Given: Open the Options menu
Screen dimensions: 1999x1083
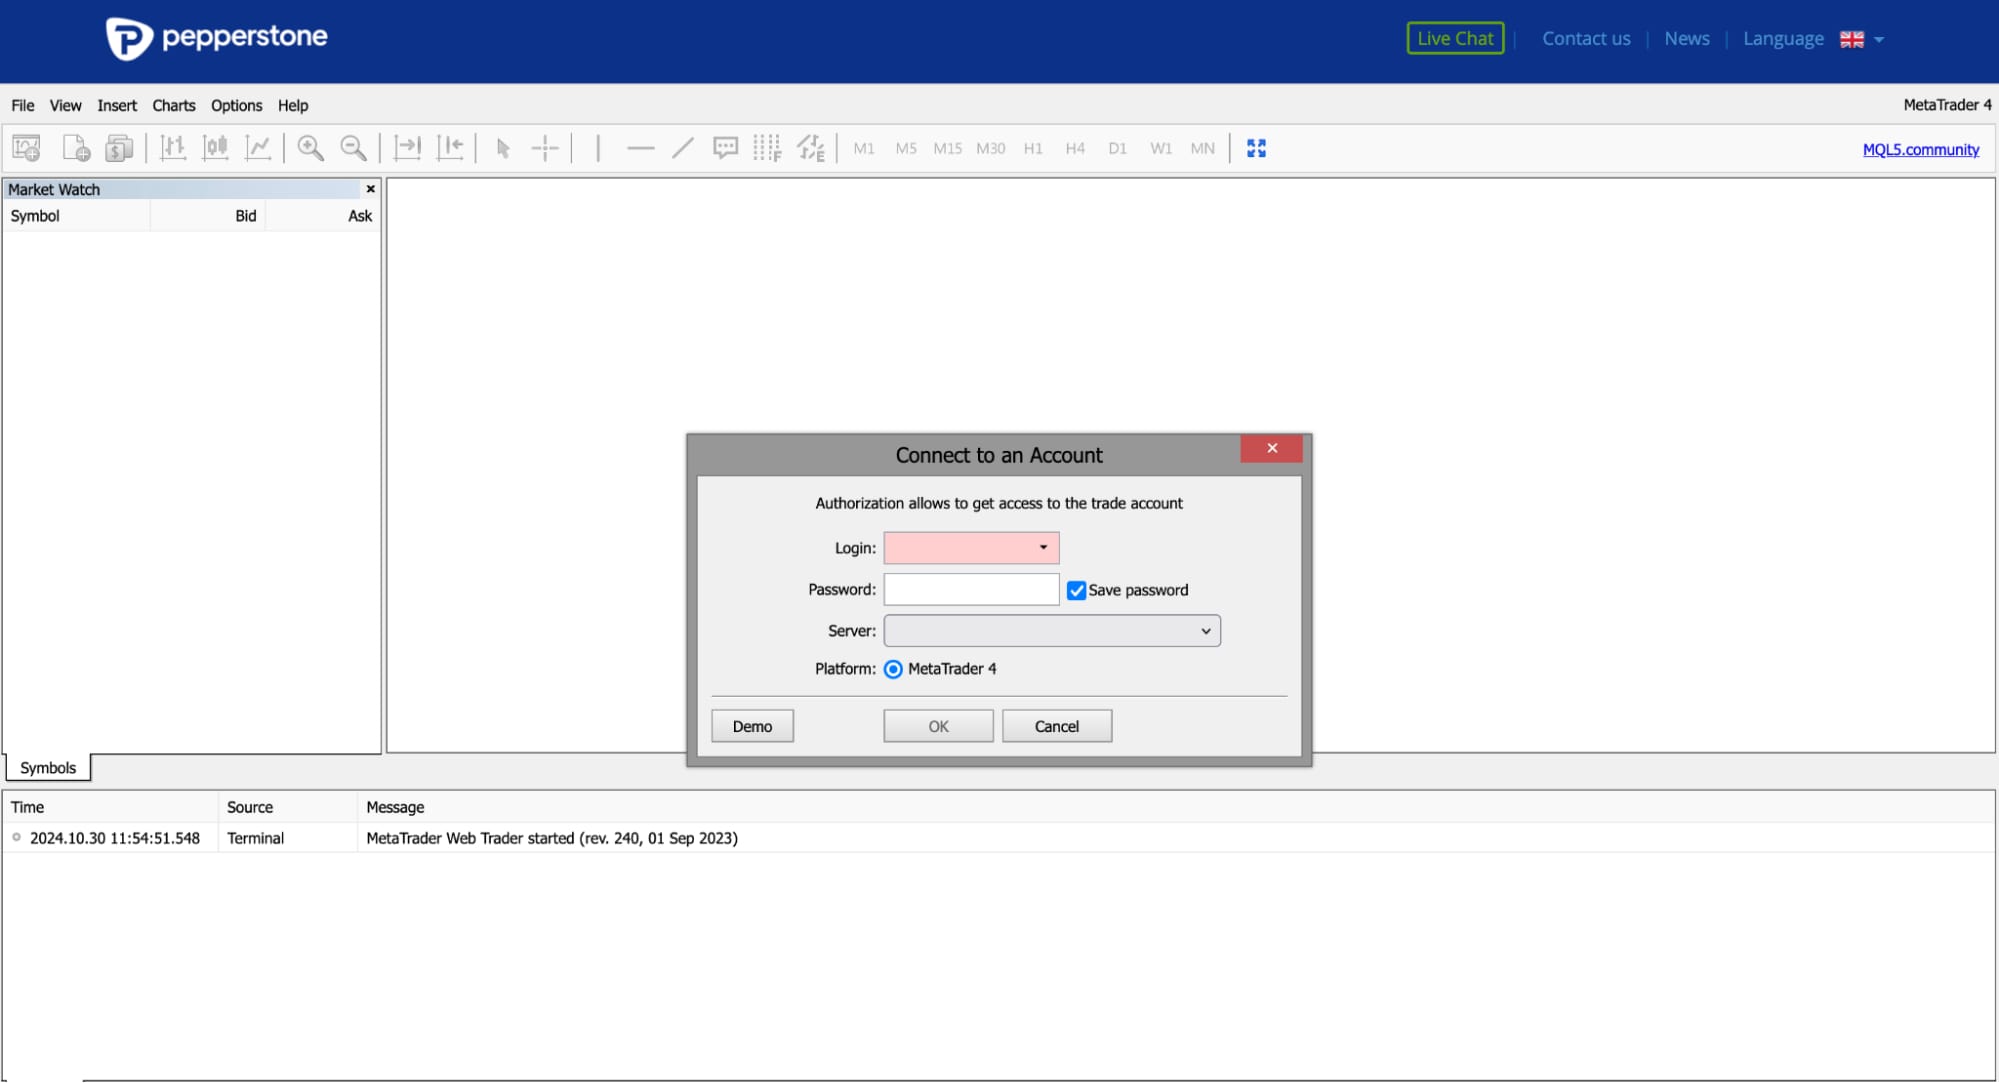Looking at the screenshot, I should pos(237,105).
